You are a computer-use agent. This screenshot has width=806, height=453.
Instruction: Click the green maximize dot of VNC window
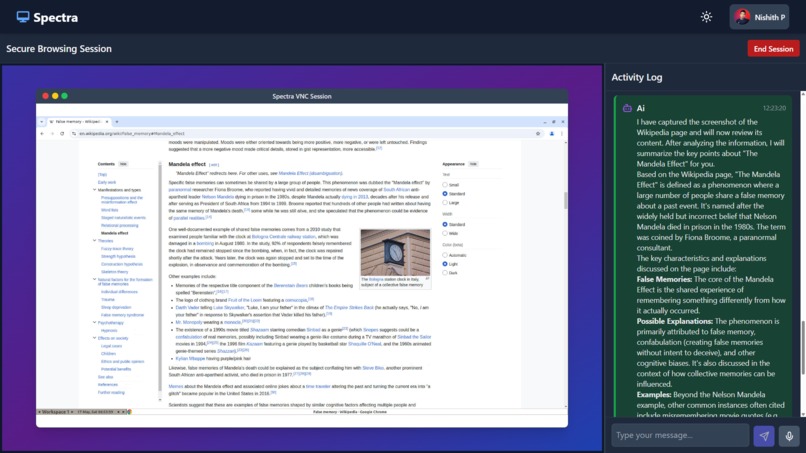coord(64,96)
